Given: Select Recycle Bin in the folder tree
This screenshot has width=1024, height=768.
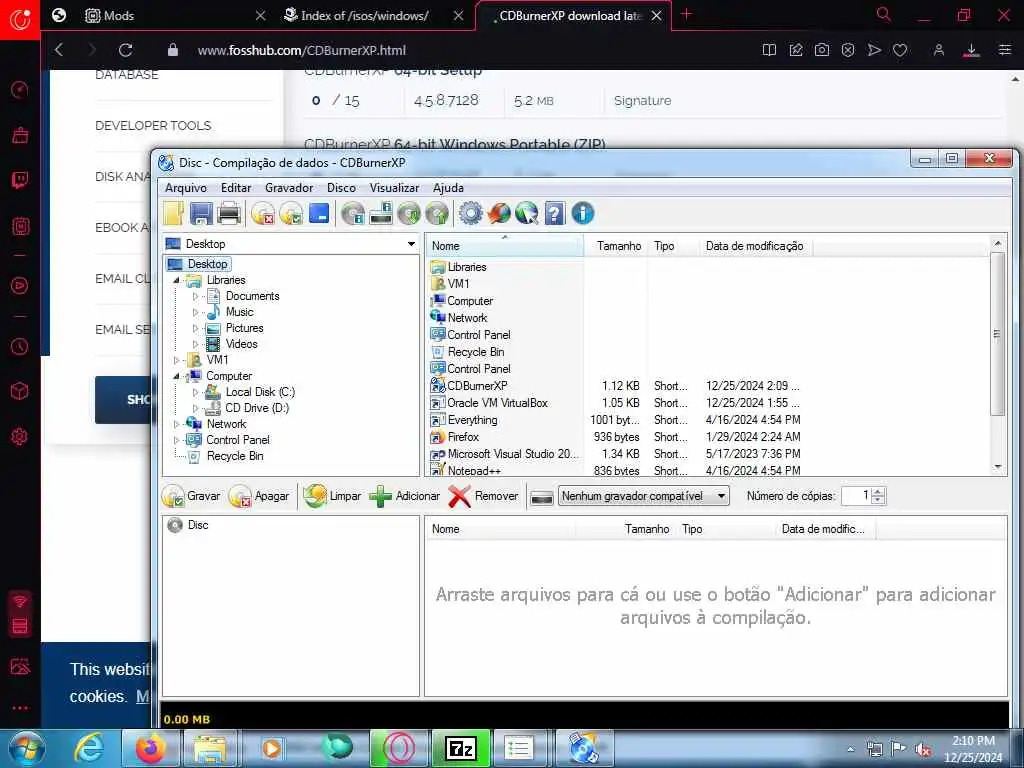Looking at the screenshot, I should [x=235, y=456].
